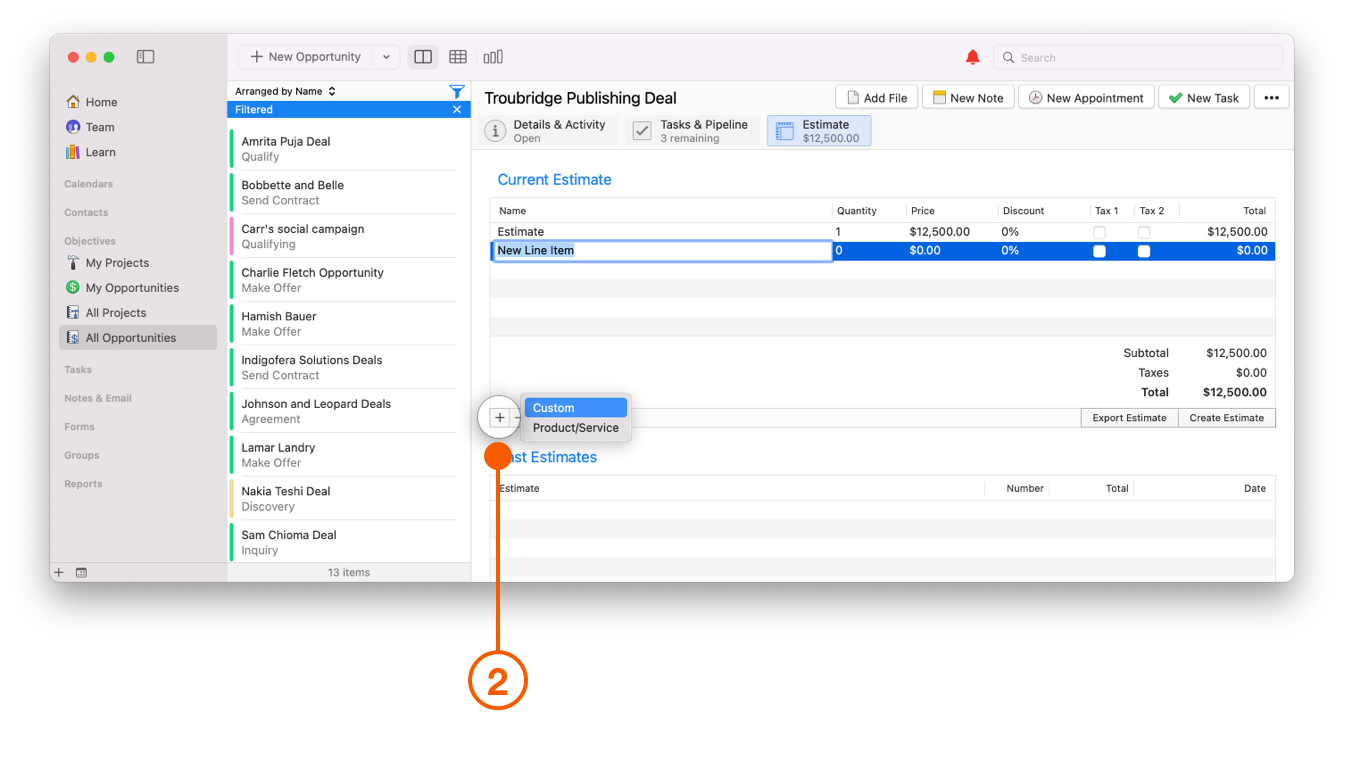Check Tax 2 for New Line Item

[x=1144, y=251]
